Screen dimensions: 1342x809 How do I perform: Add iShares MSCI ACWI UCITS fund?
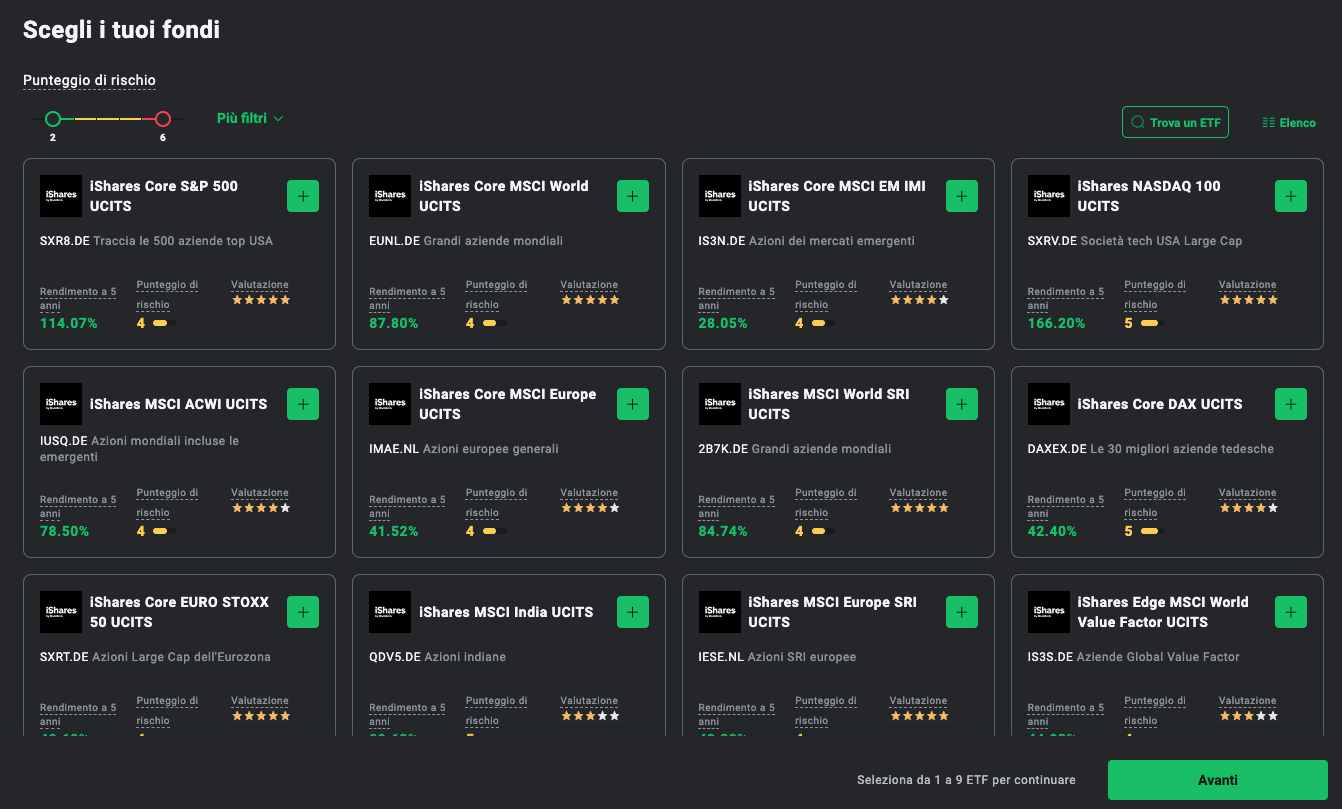[303, 404]
